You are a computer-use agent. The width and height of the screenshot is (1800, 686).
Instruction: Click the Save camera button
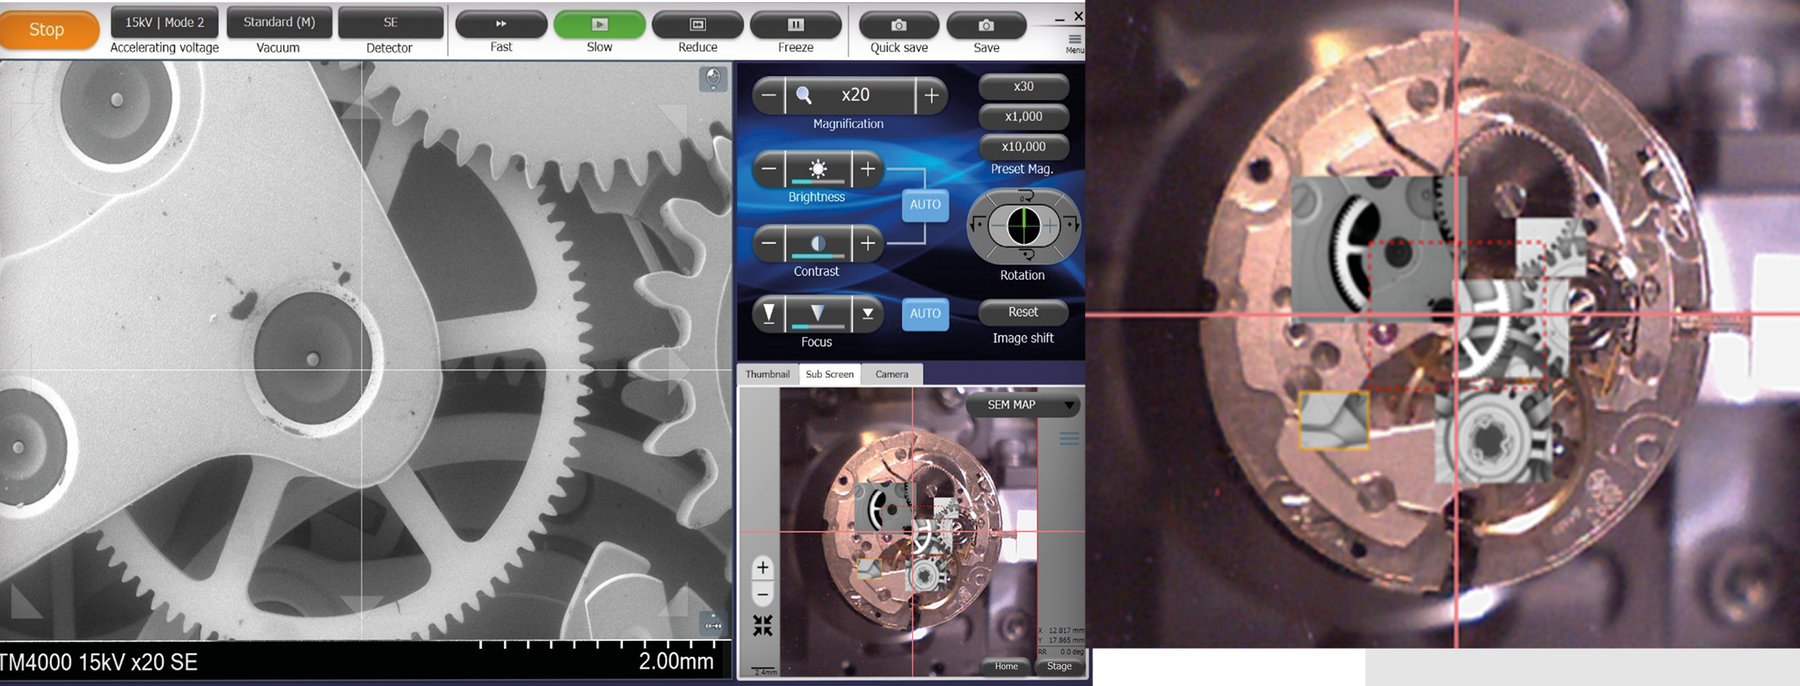986,25
